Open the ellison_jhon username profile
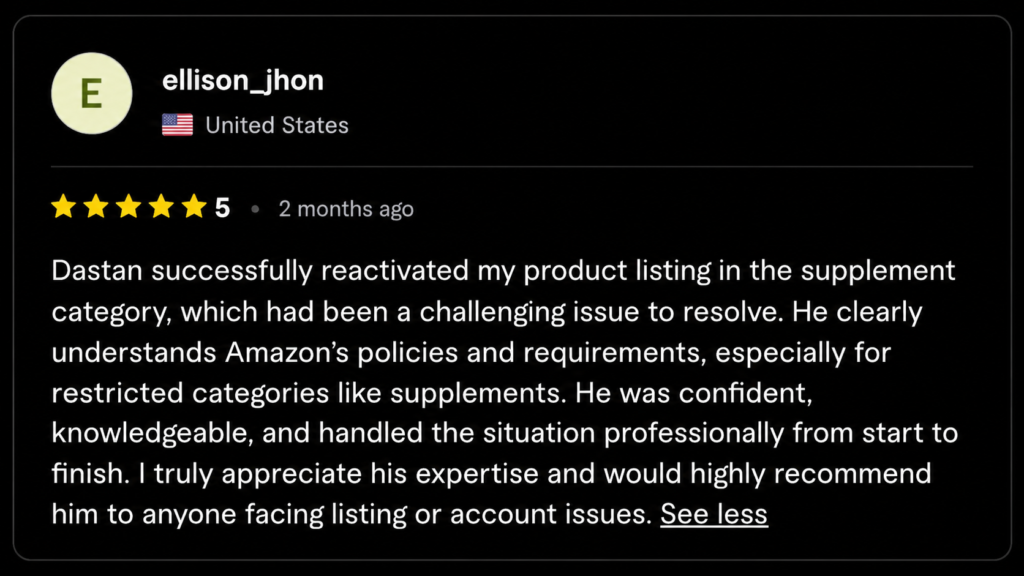 [243, 81]
